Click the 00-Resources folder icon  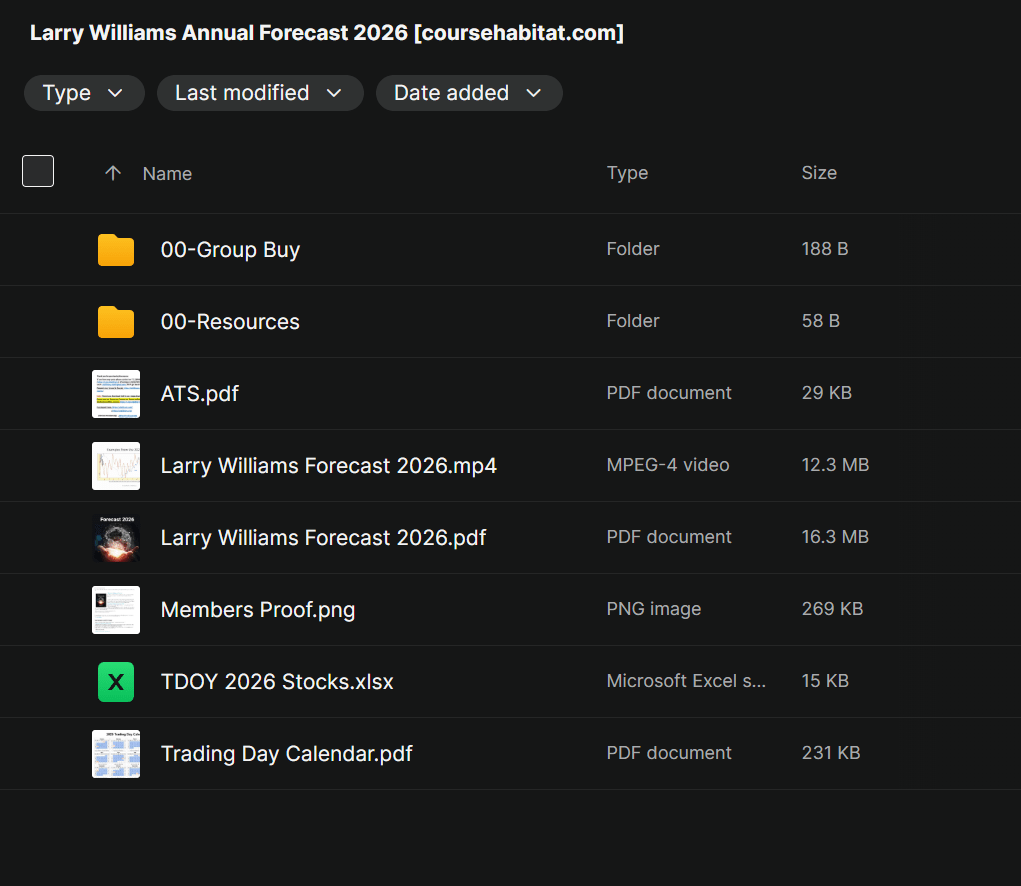(x=115, y=321)
